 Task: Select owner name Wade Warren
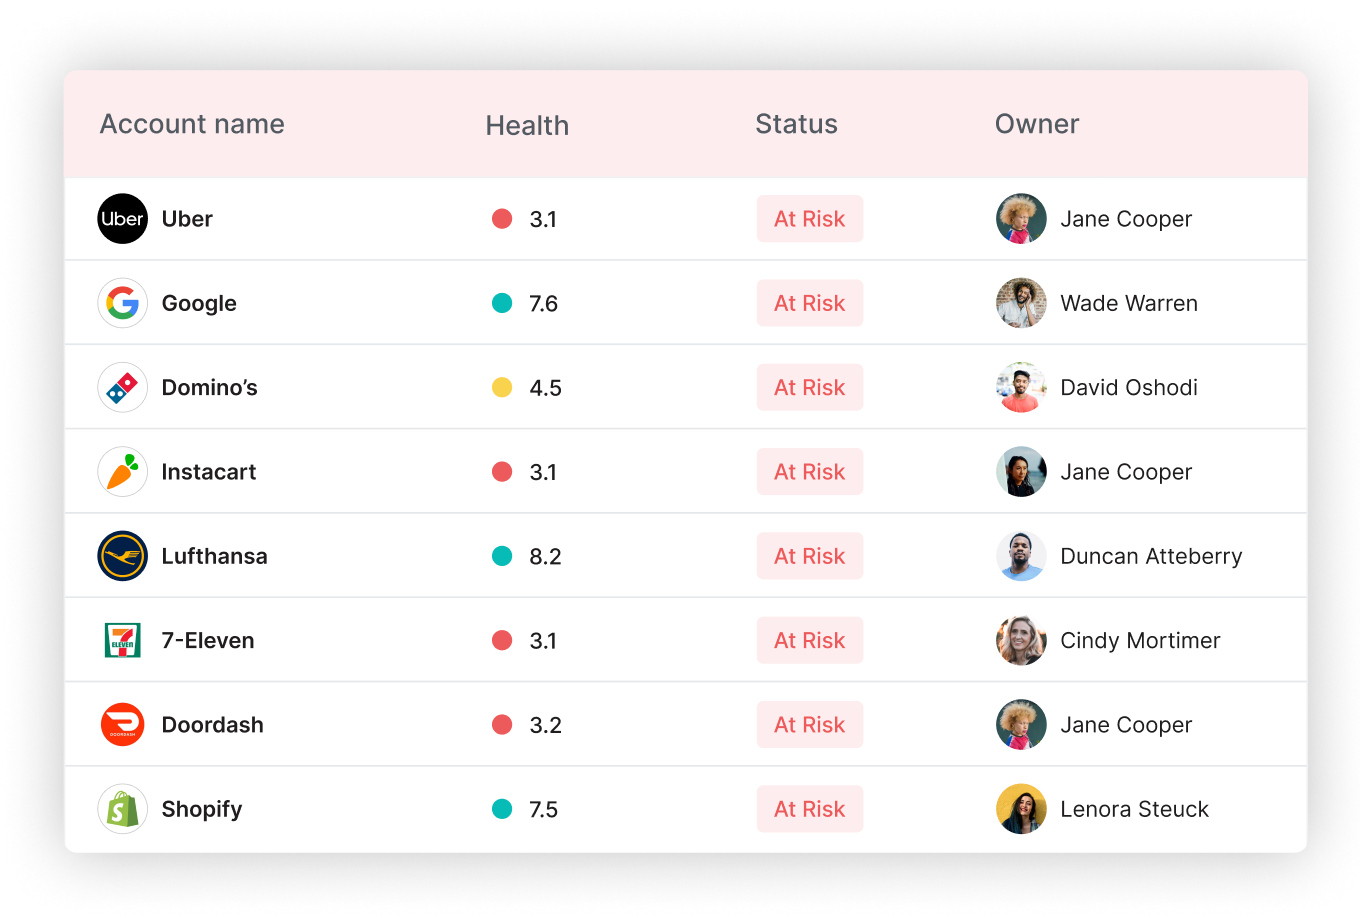pyautogui.click(x=1129, y=303)
